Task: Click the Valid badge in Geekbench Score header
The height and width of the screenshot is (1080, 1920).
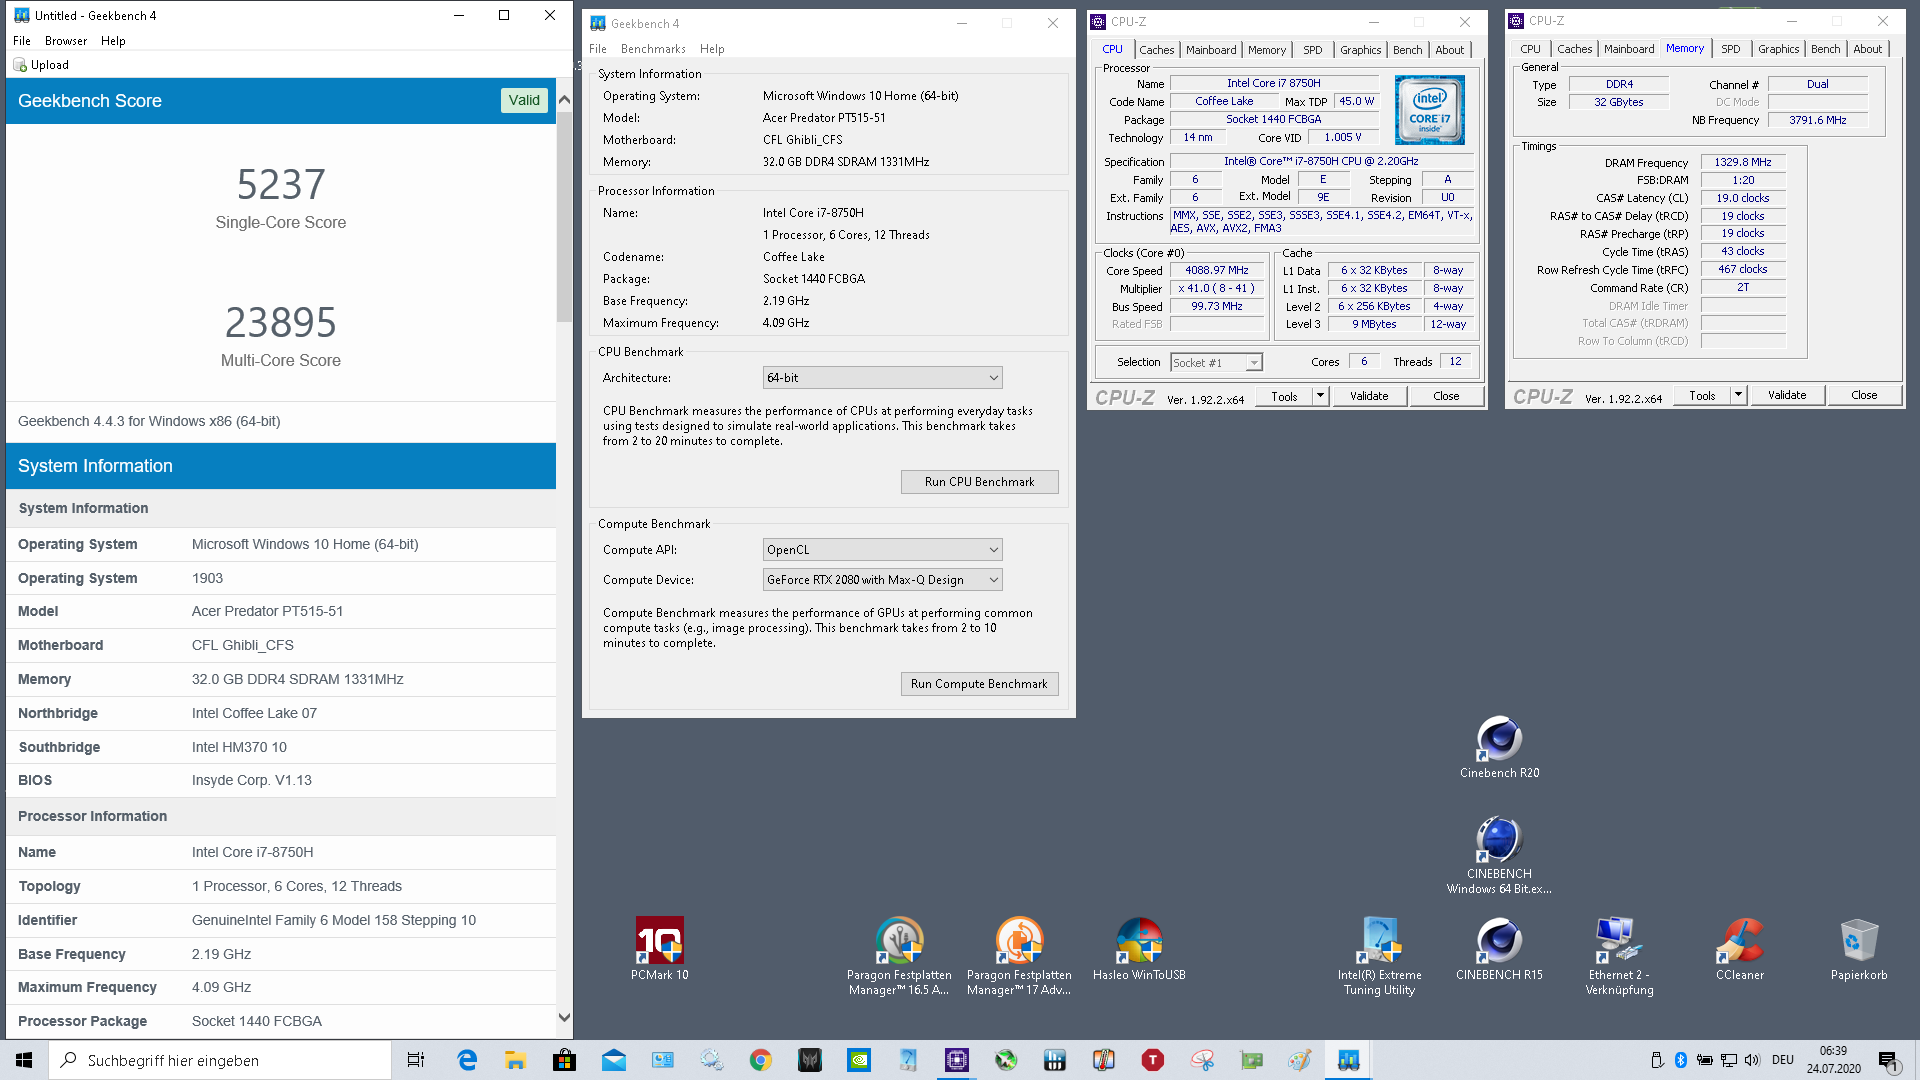Action: pyautogui.click(x=524, y=100)
